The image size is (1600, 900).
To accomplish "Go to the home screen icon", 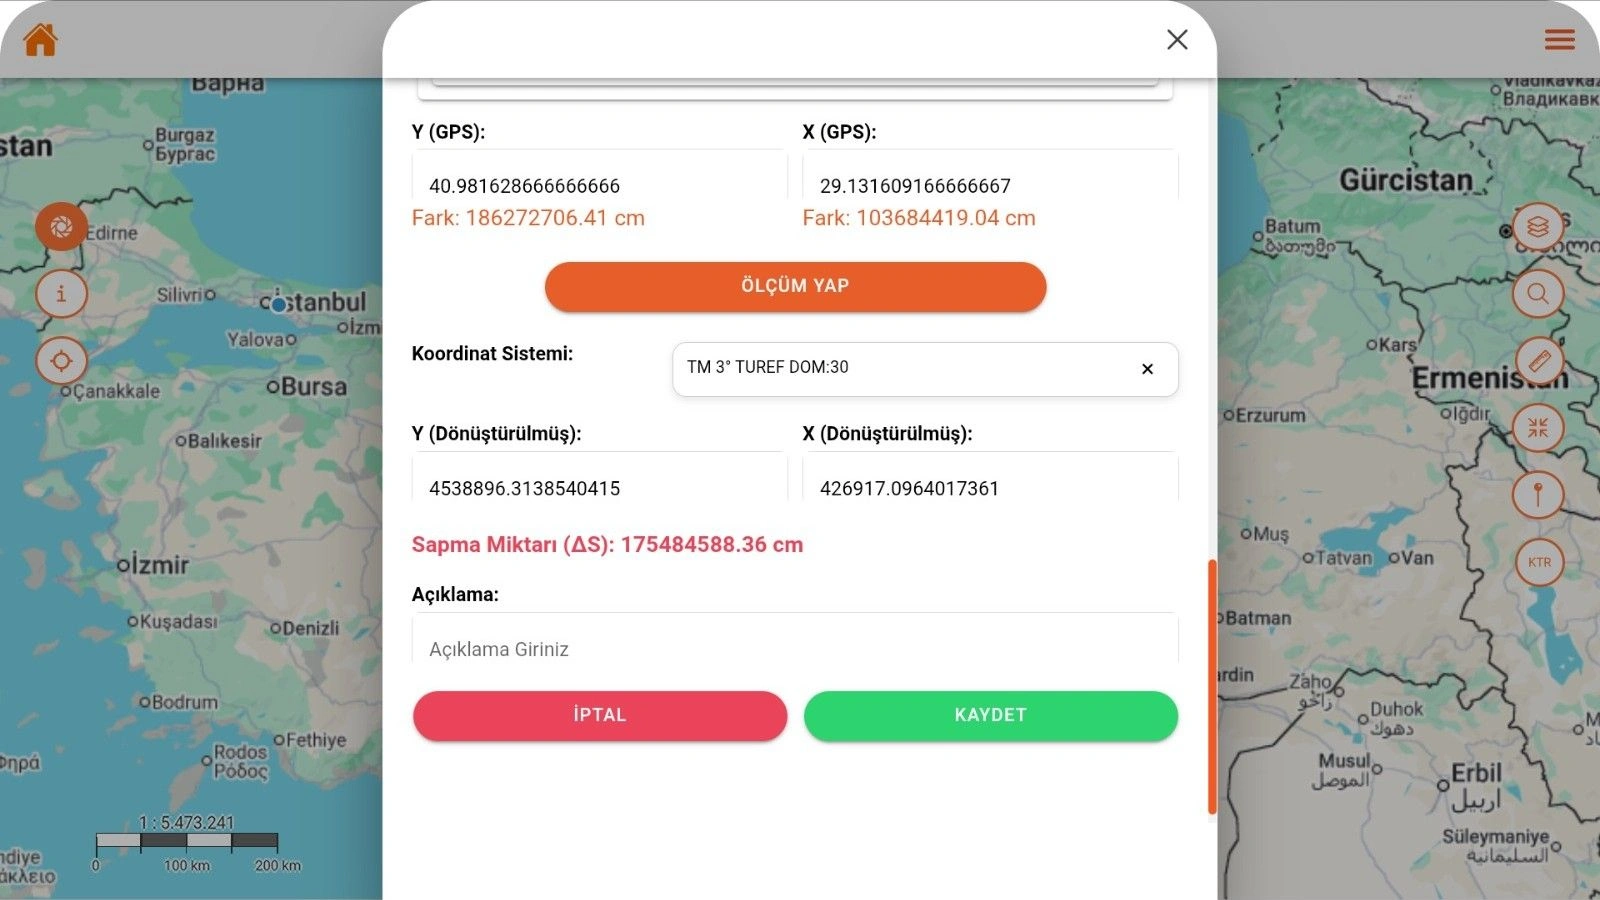I will click(41, 40).
